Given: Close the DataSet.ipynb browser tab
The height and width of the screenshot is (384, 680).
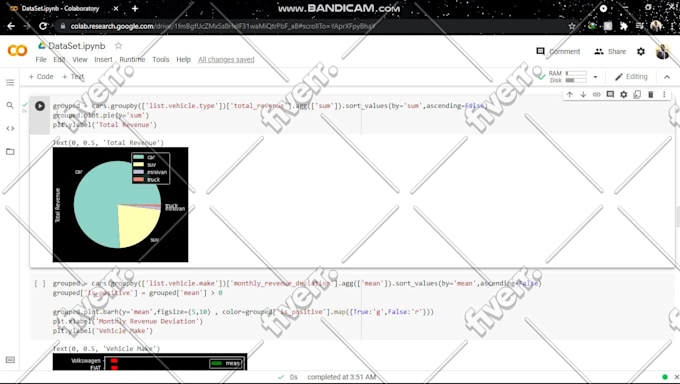Looking at the screenshot, I should (x=116, y=8).
